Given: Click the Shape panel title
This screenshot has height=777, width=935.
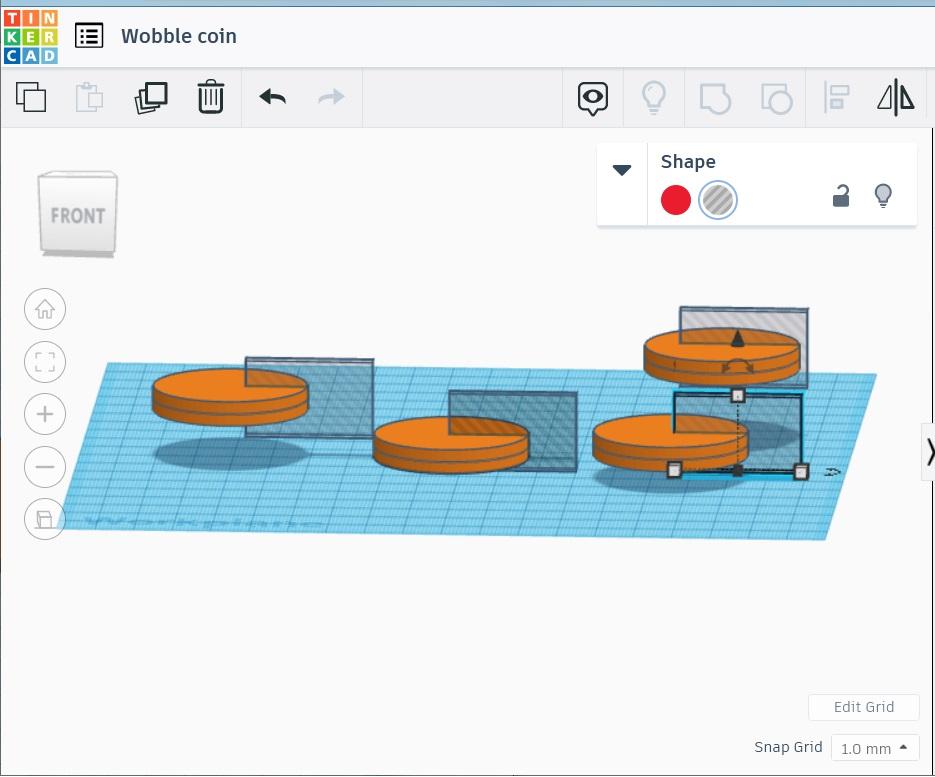Looking at the screenshot, I should pyautogui.click(x=688, y=162).
